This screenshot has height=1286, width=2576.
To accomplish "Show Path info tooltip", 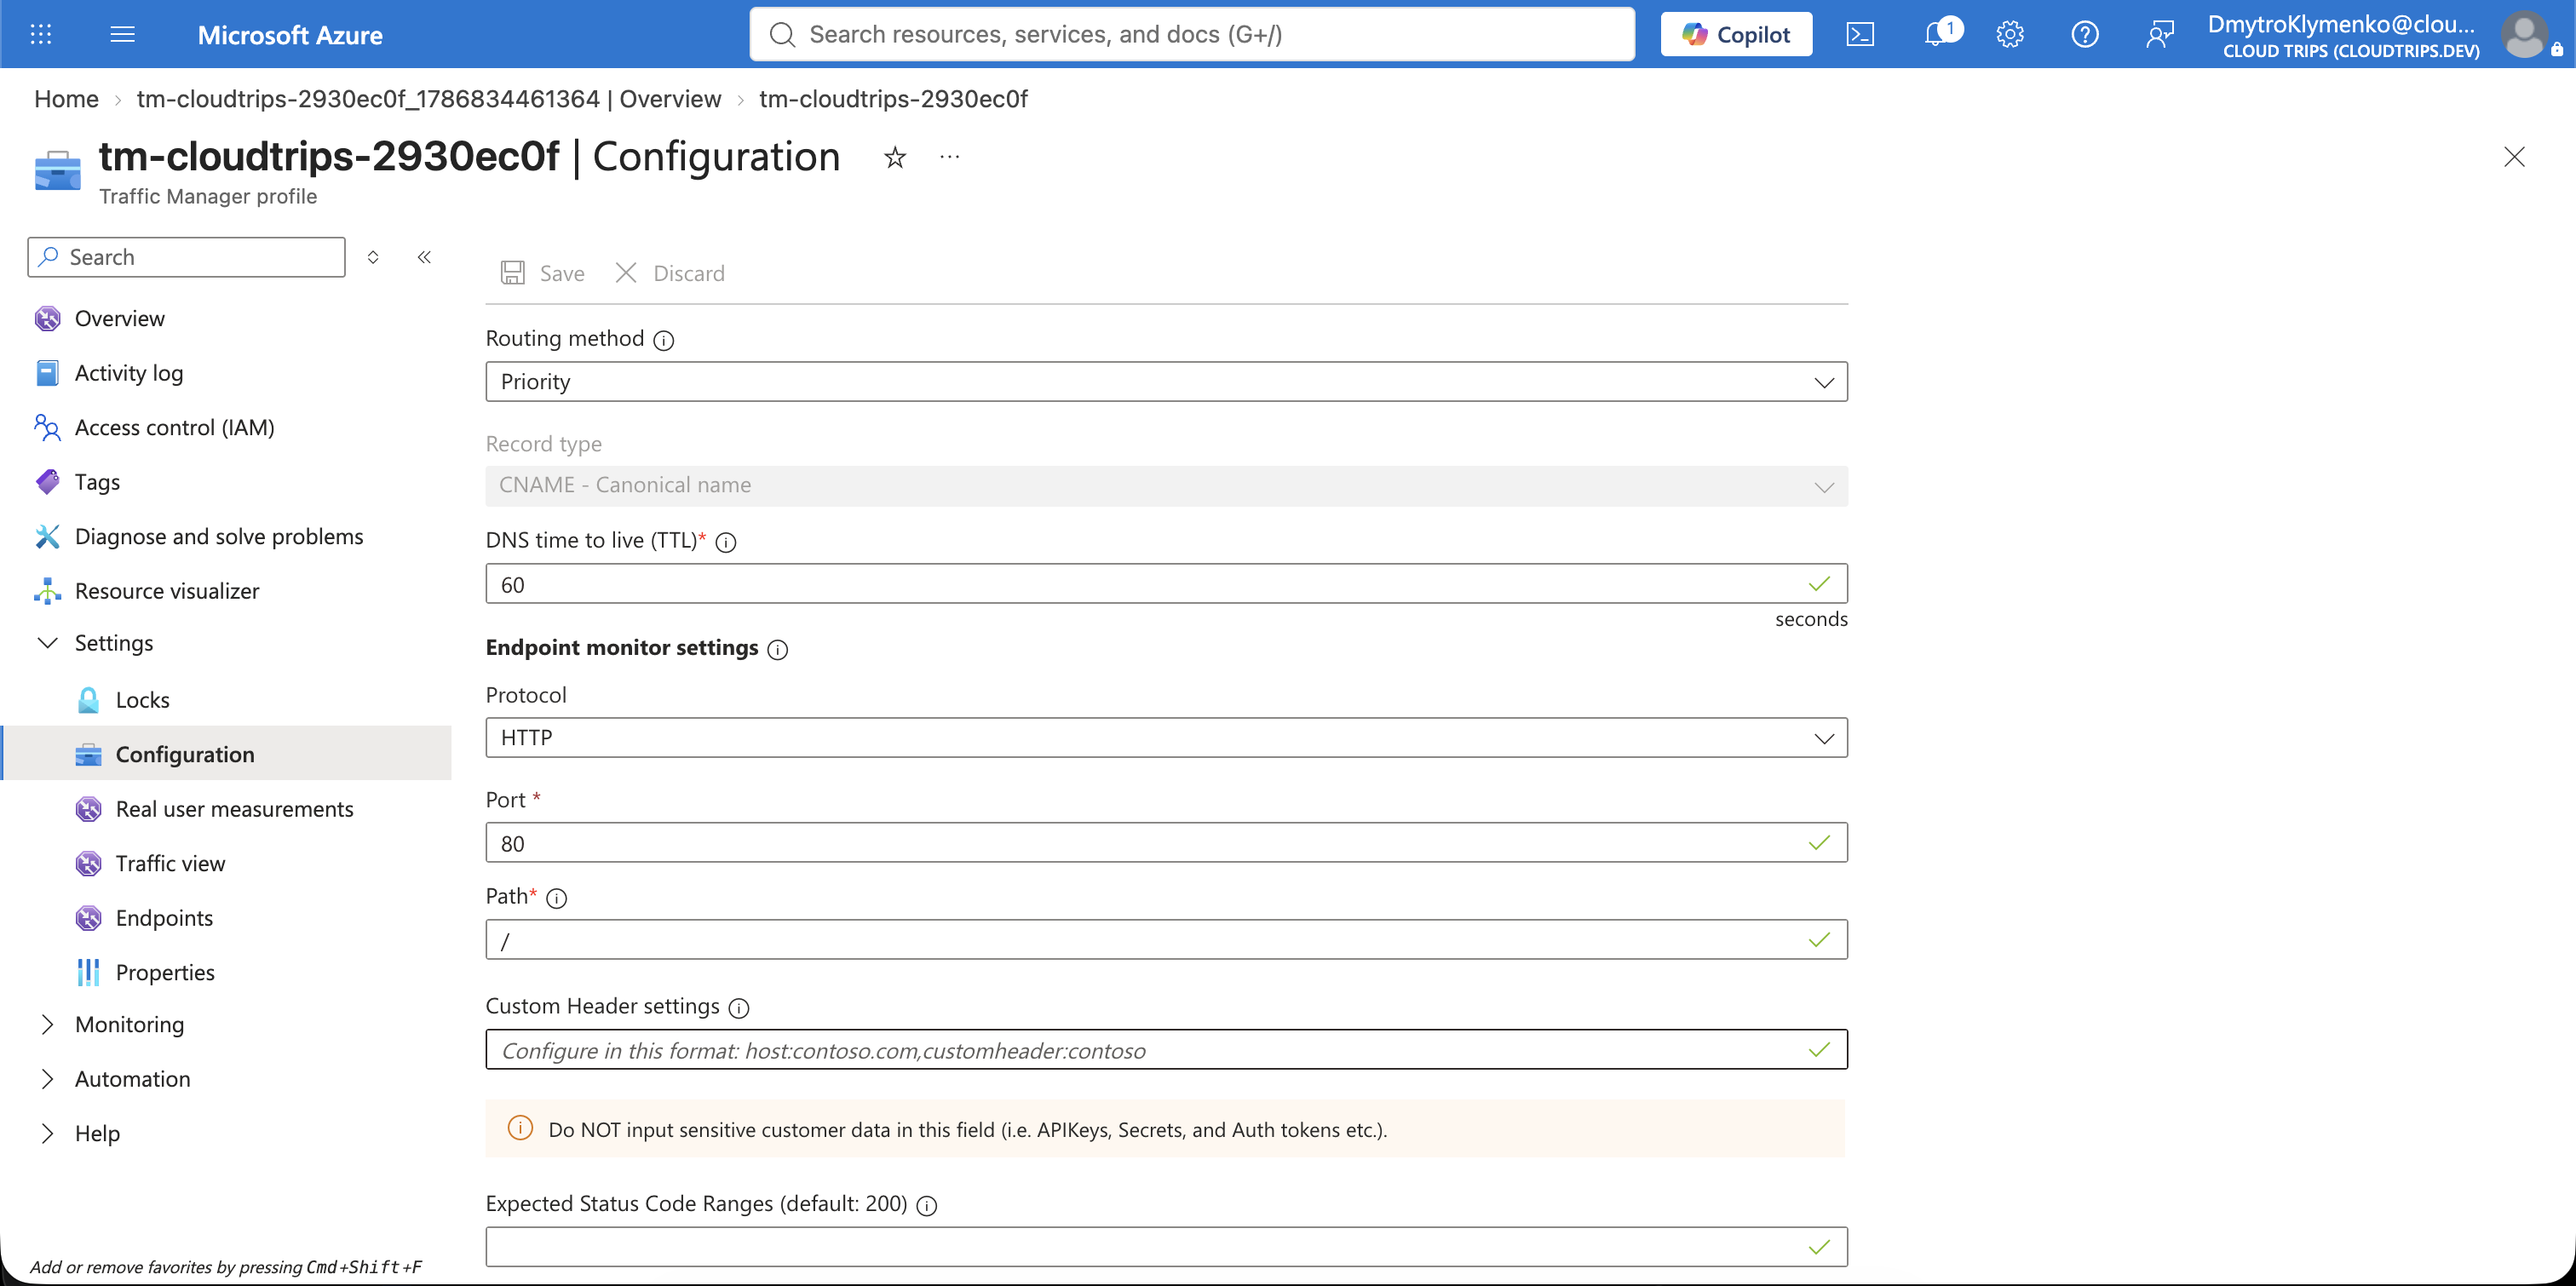I will coord(557,898).
